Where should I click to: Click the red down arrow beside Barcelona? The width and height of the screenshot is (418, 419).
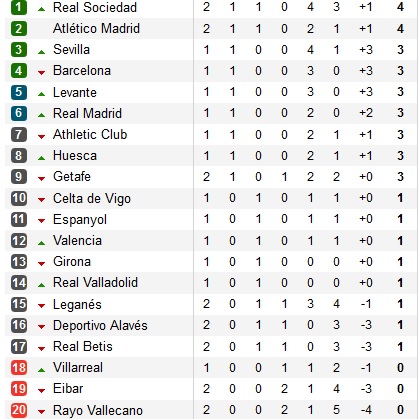41,73
